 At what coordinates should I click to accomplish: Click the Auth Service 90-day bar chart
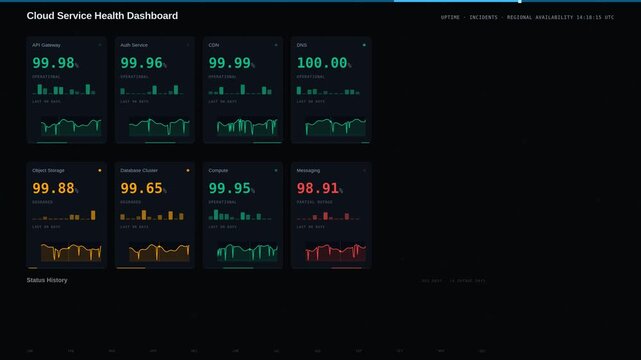(x=152, y=89)
